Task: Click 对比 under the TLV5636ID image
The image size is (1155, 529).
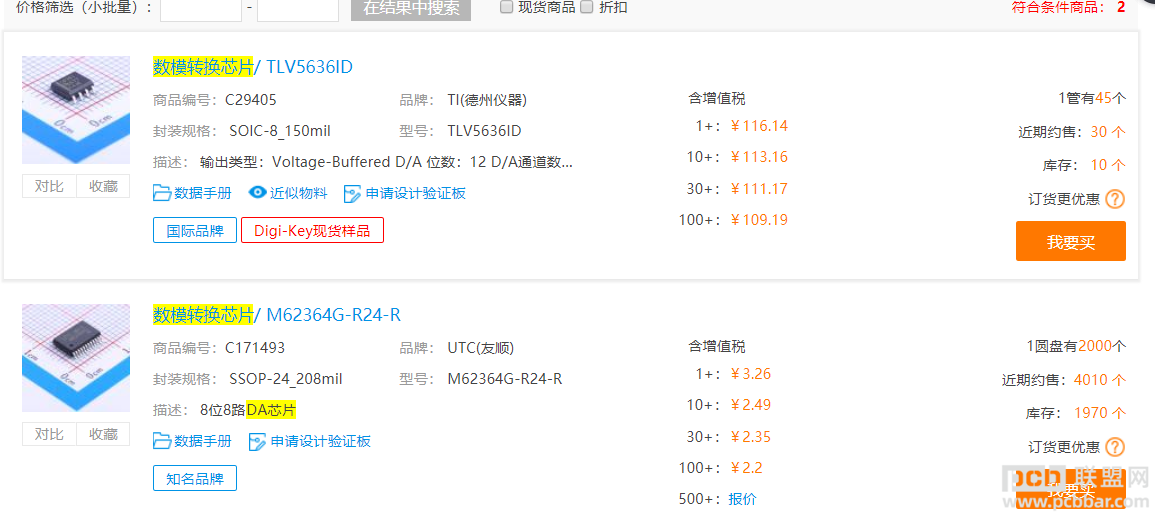Action: (49, 186)
